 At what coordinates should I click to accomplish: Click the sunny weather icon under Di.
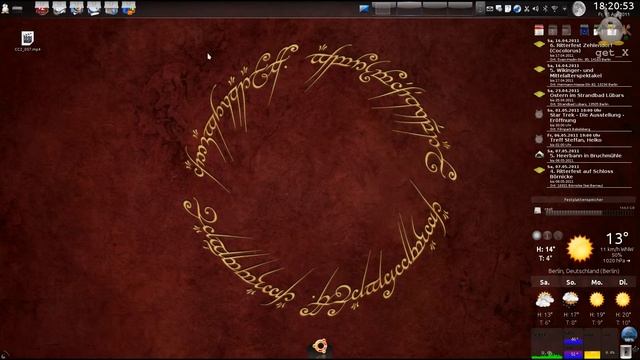tap(623, 300)
